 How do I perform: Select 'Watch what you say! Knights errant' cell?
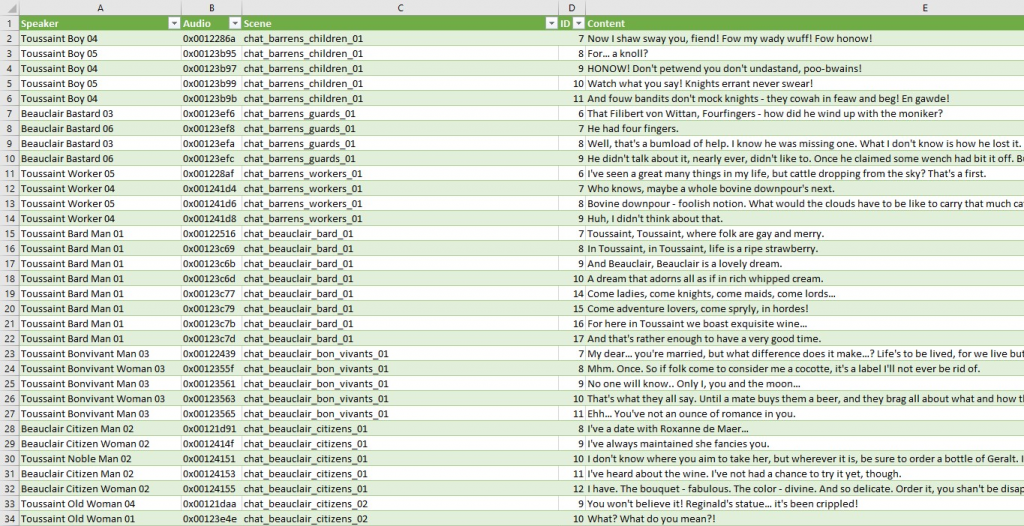pyautogui.click(x=805, y=84)
